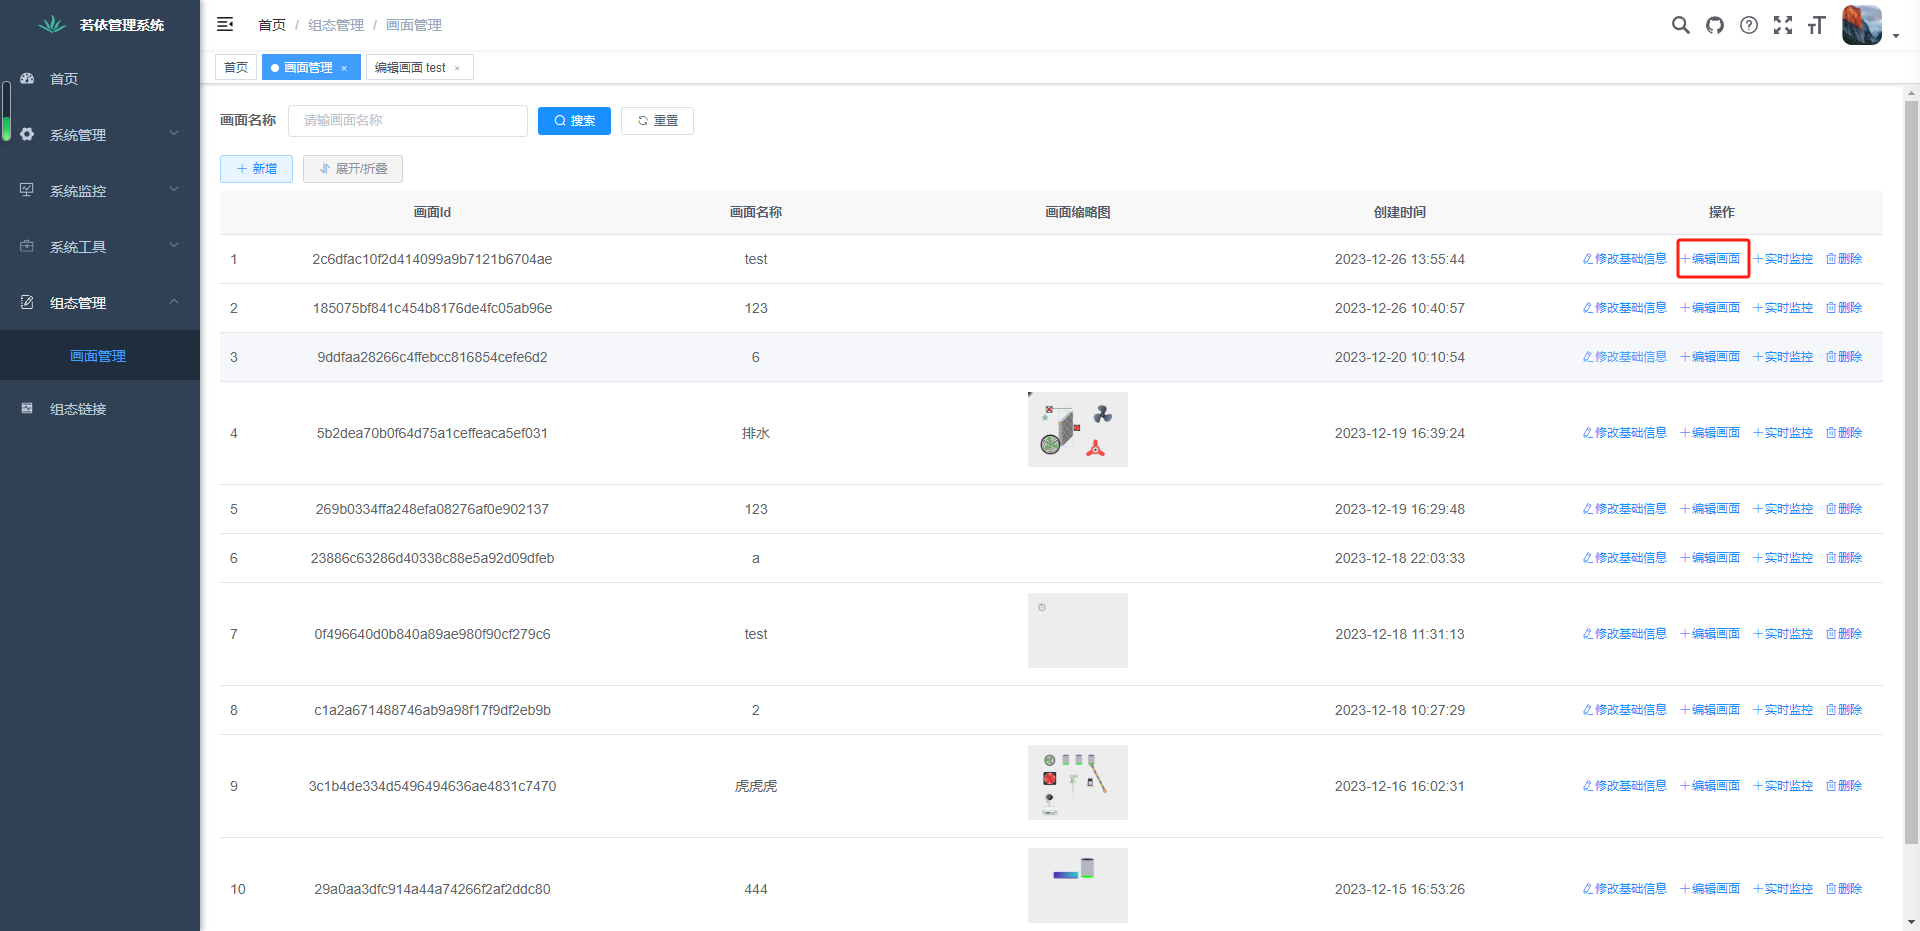Open thumbnail of row 7 test
This screenshot has height=931, width=1920.
tap(1078, 631)
